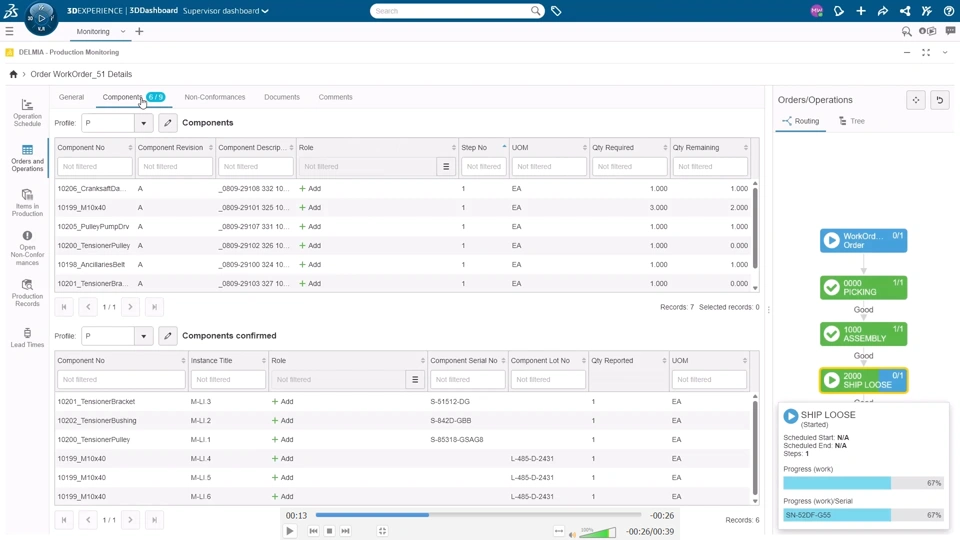
Task: Open Lead Times sidebar item
Action: (28, 337)
